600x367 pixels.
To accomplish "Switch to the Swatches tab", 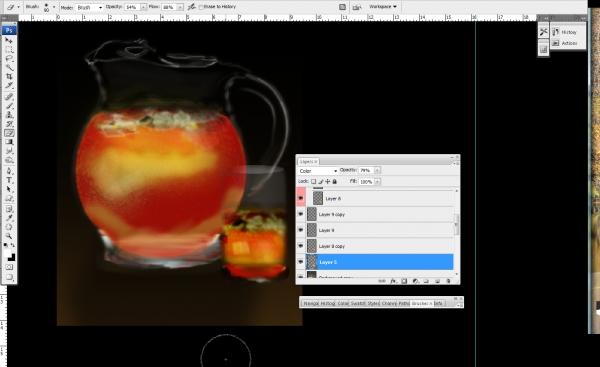I will [357, 303].
